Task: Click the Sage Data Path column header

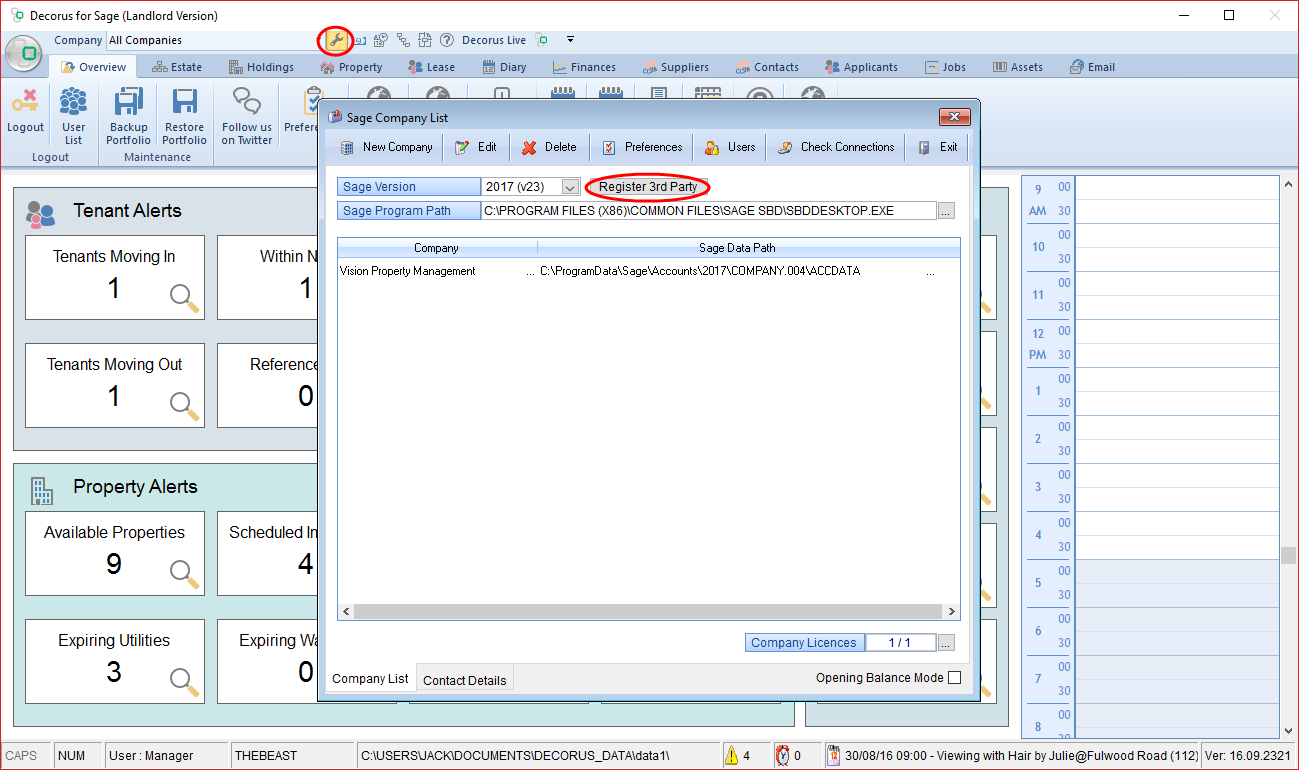Action: (737, 248)
